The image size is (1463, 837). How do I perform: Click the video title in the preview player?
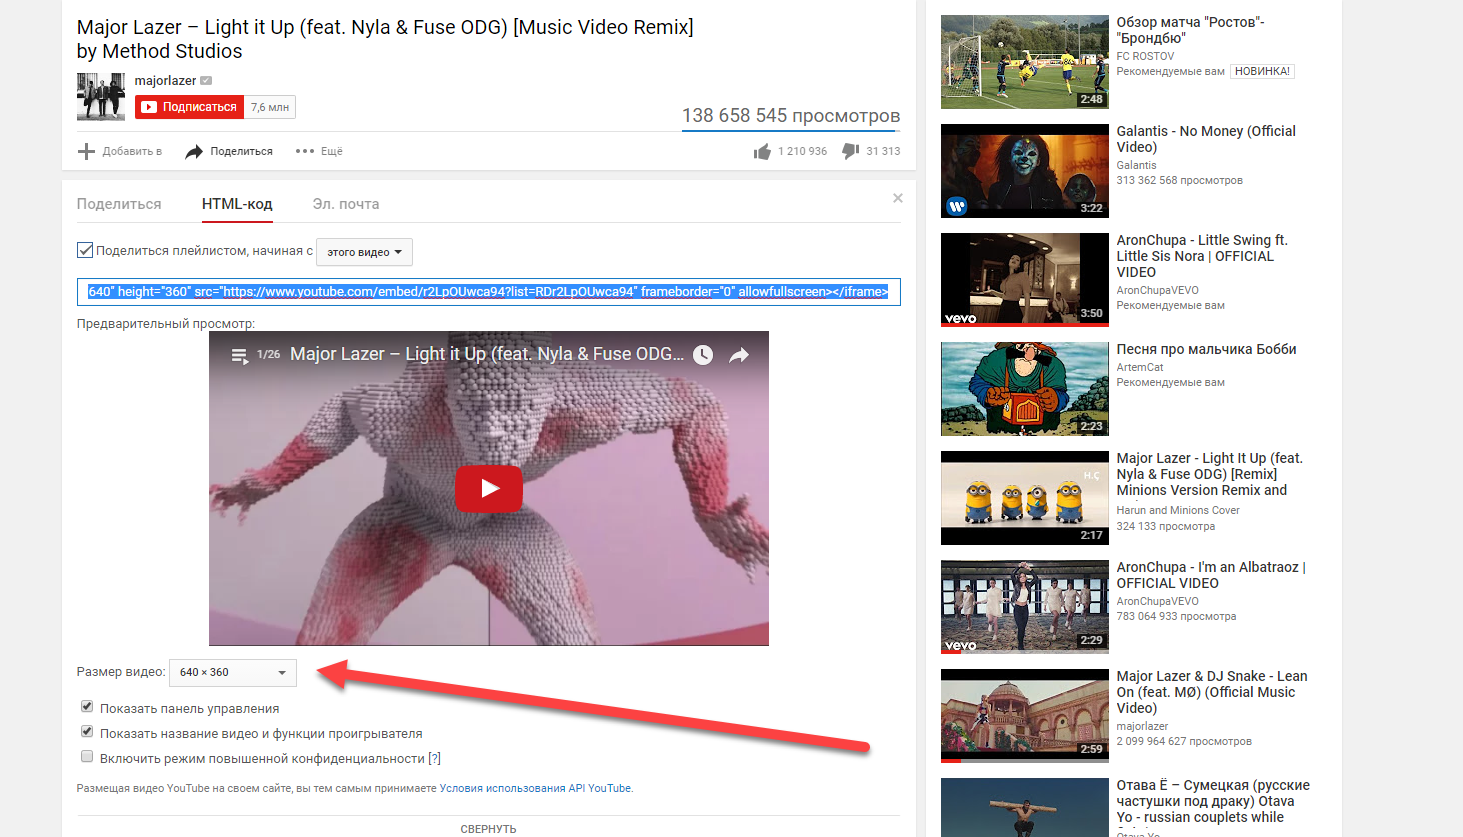[487, 354]
